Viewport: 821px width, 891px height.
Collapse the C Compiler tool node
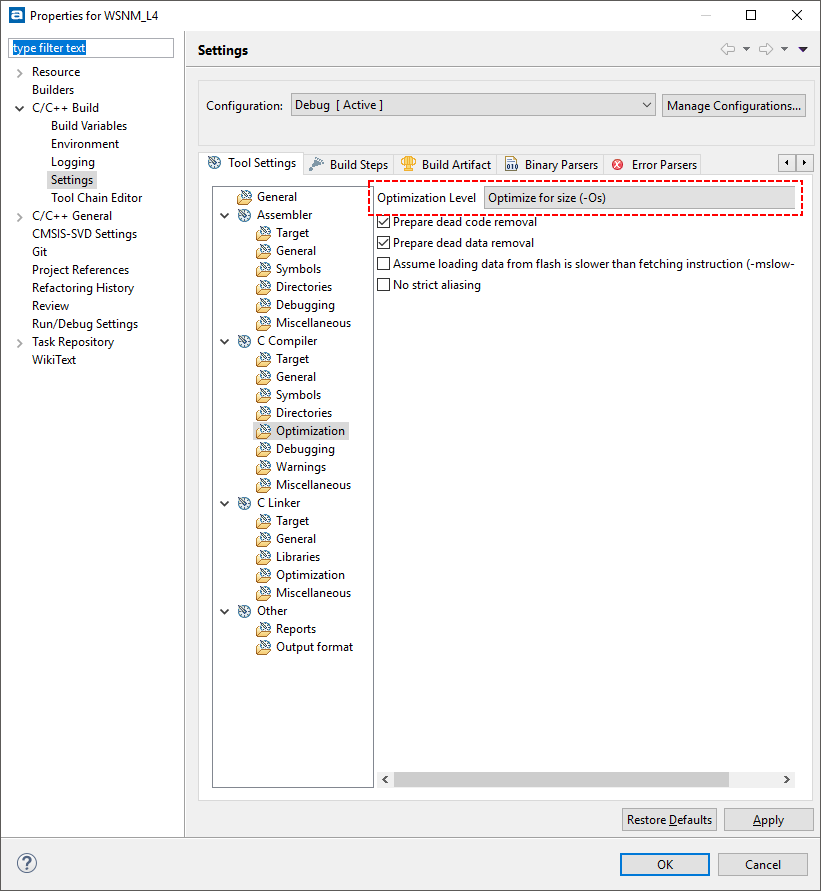click(225, 342)
